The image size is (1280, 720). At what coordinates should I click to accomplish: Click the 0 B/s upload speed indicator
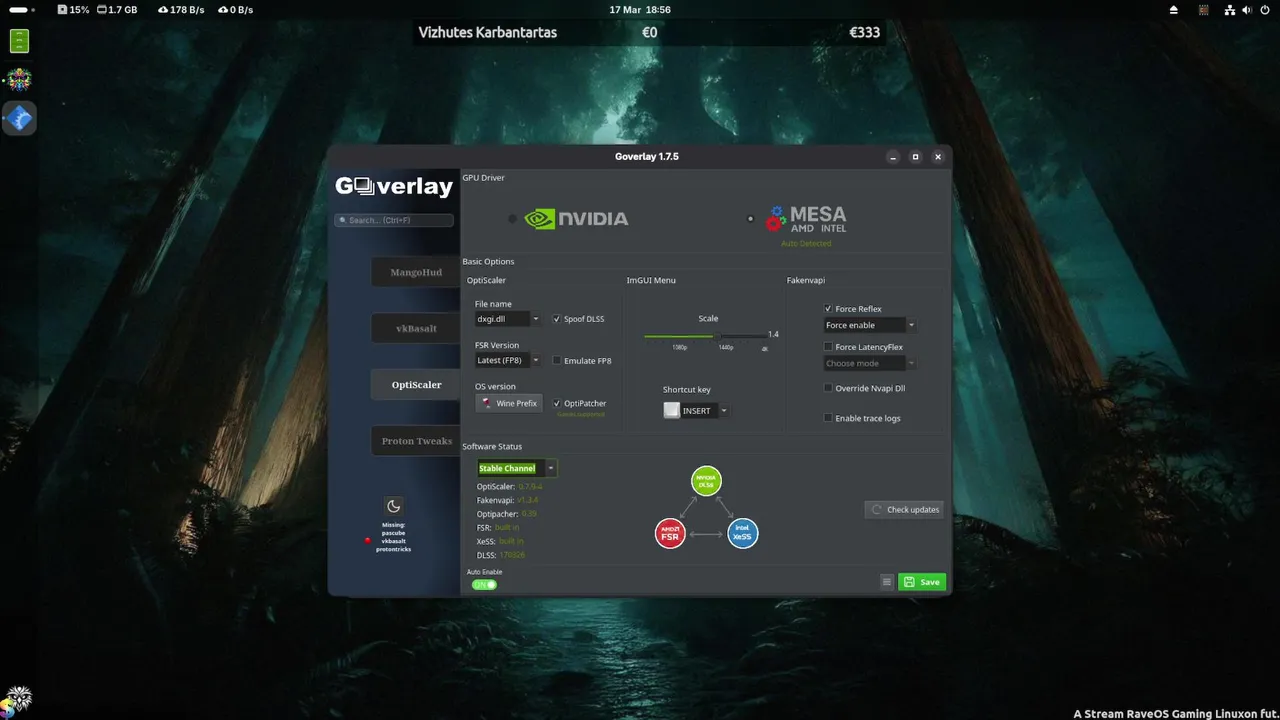235,9
